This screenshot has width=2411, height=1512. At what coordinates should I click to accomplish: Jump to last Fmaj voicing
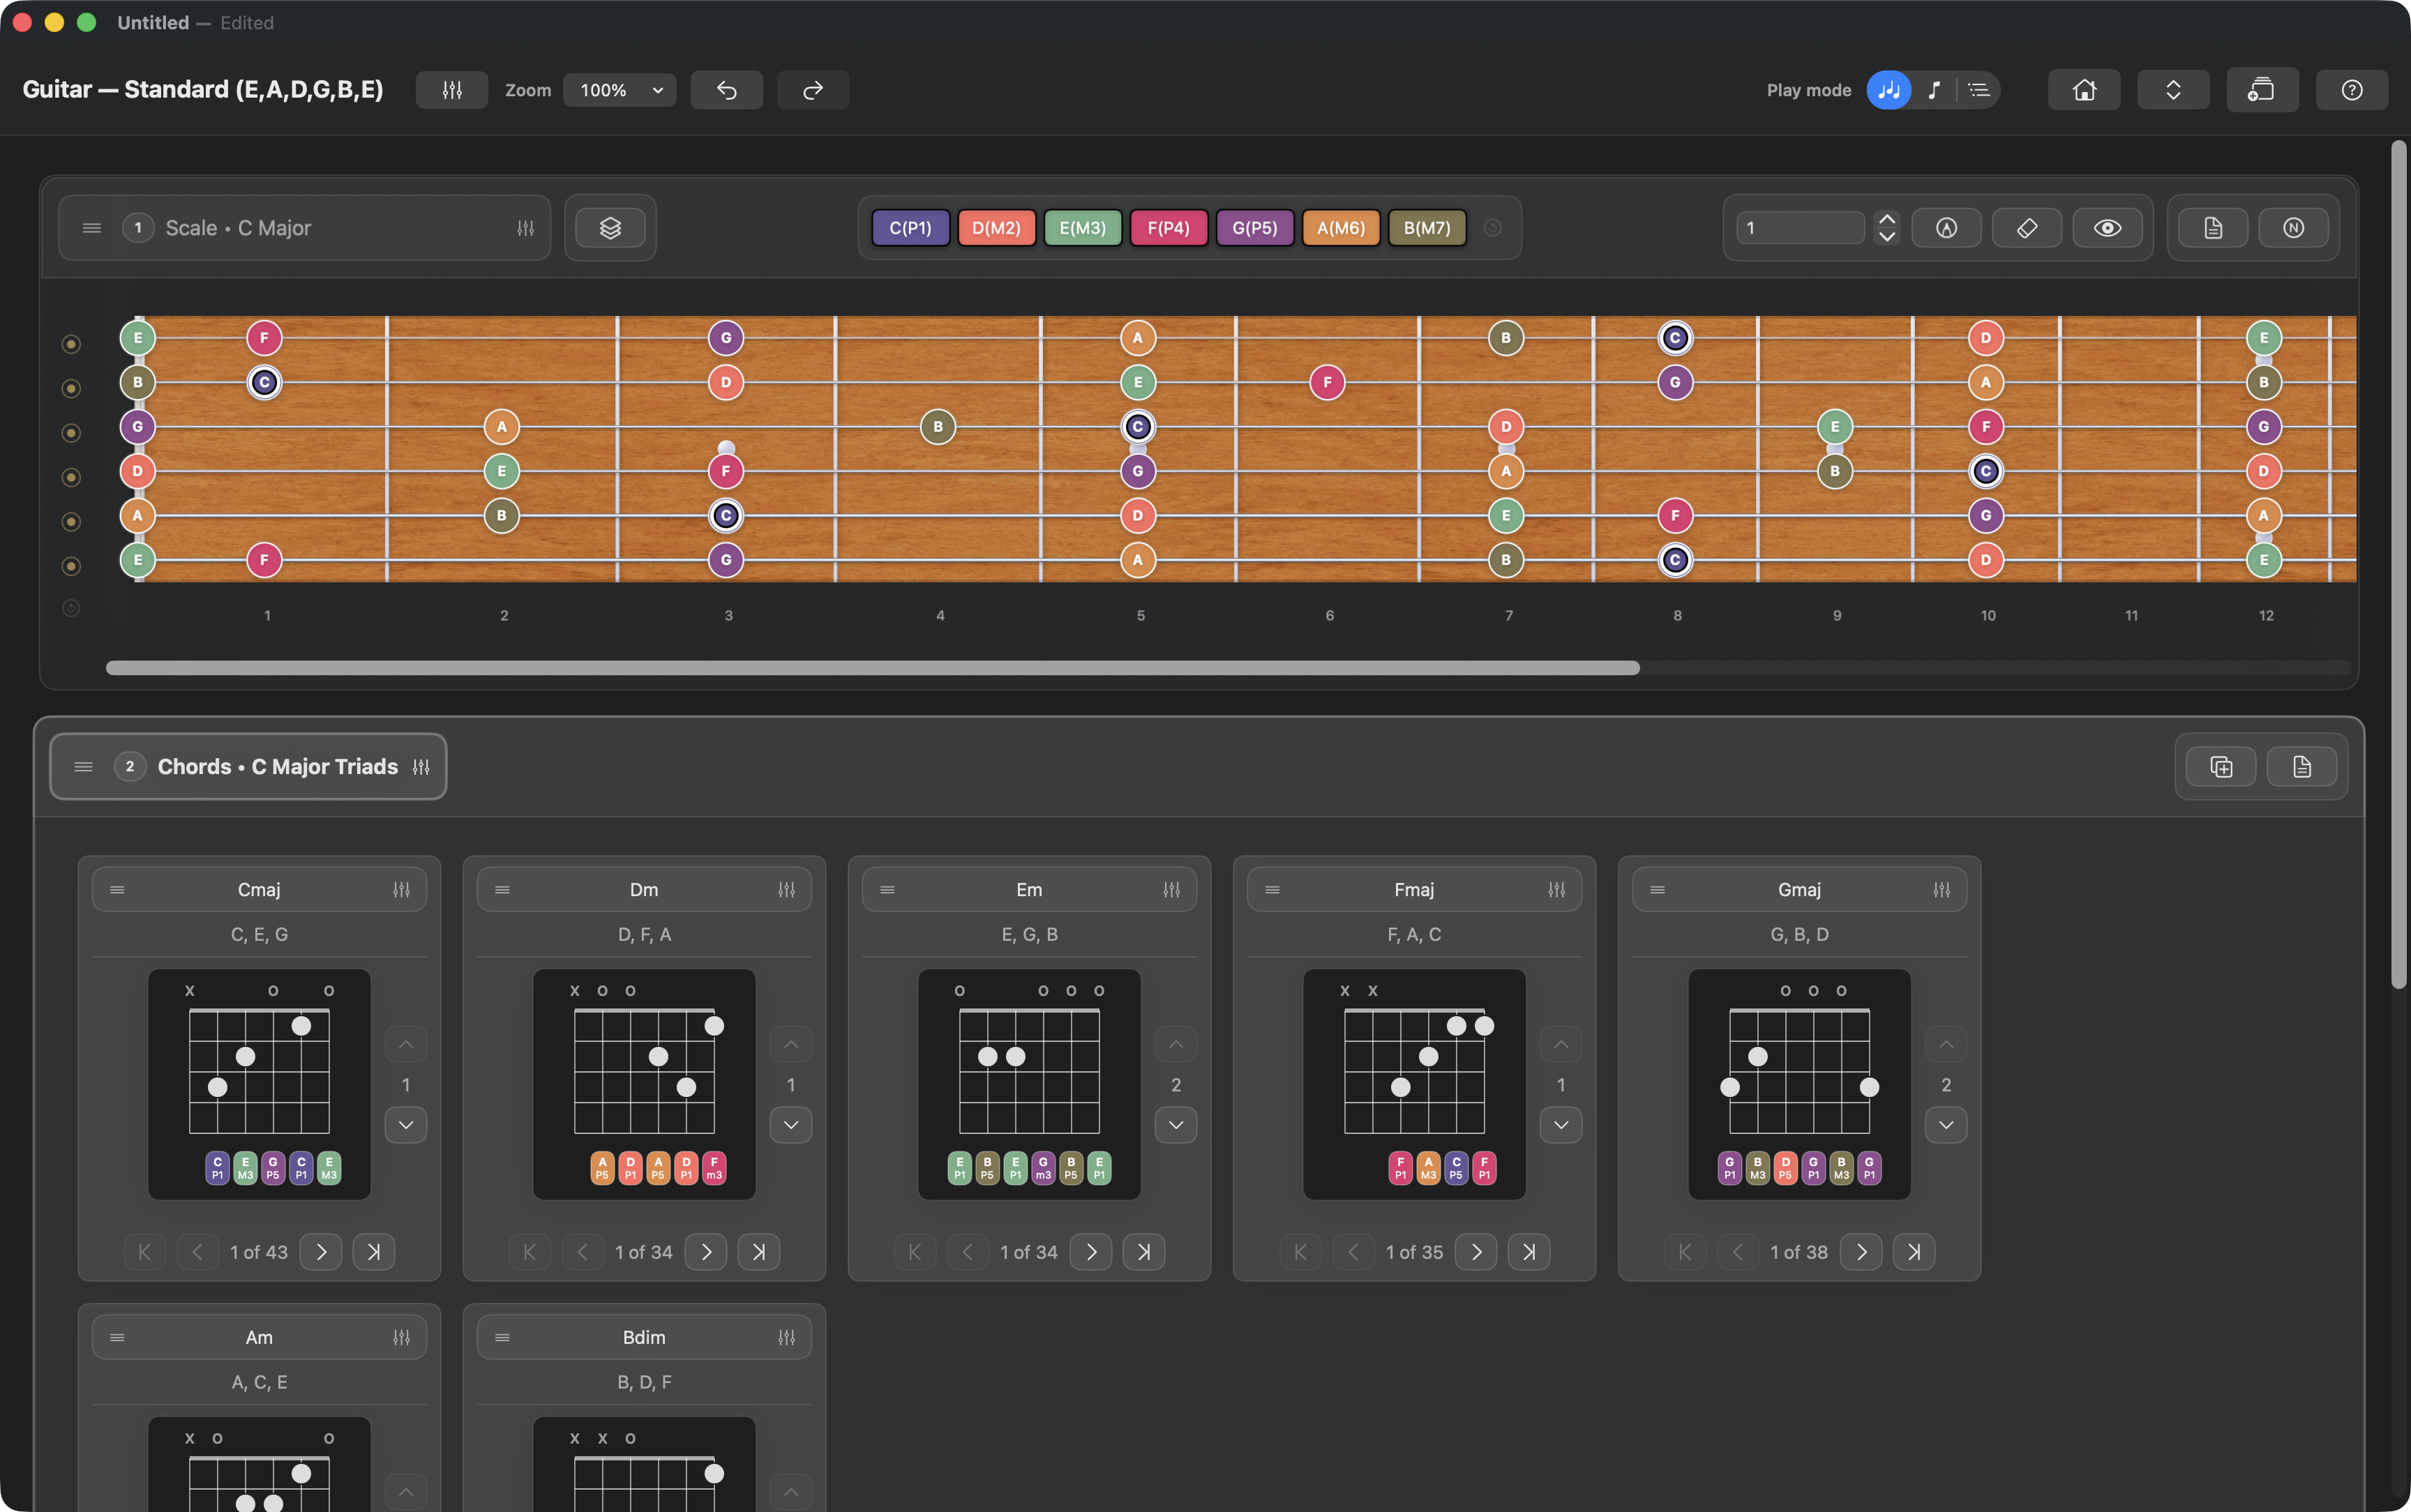tap(1529, 1252)
